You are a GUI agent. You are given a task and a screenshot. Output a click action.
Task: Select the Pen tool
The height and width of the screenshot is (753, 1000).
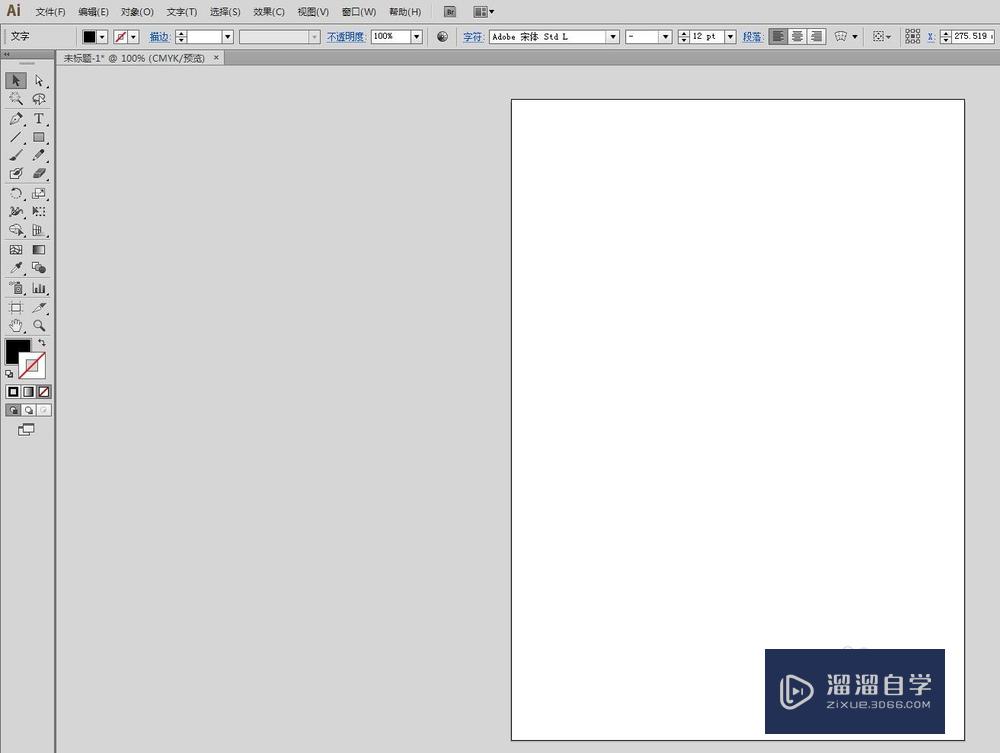16,119
